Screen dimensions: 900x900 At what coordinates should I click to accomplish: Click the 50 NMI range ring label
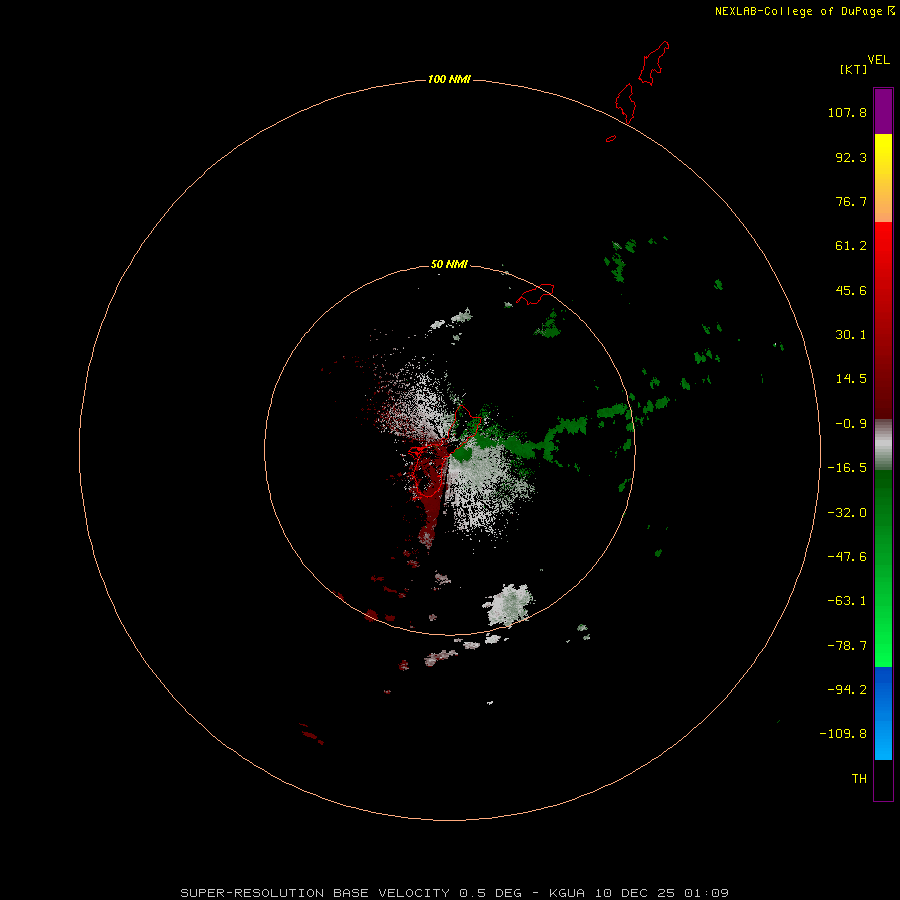tap(449, 264)
